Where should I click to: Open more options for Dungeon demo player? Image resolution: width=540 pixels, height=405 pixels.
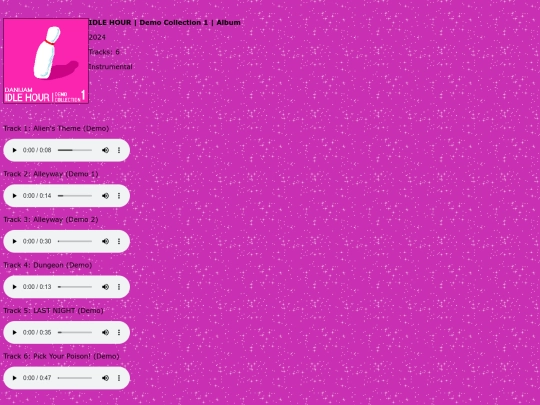click(x=119, y=287)
